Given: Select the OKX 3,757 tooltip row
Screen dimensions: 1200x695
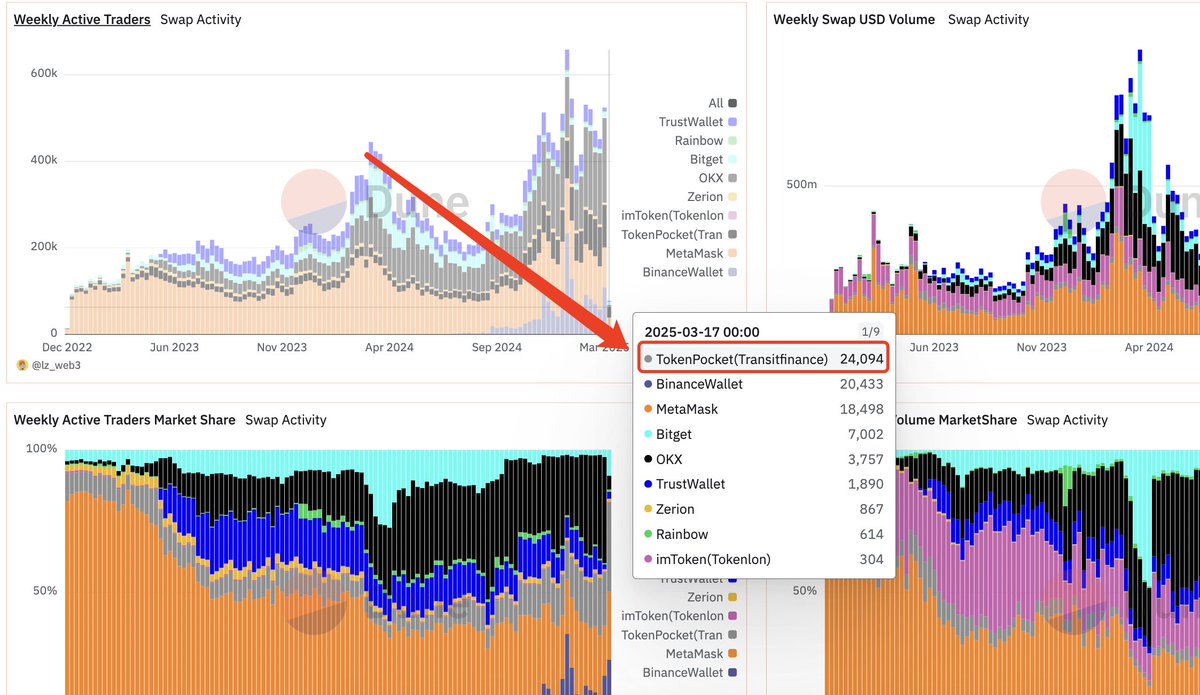Looking at the screenshot, I should point(764,459).
